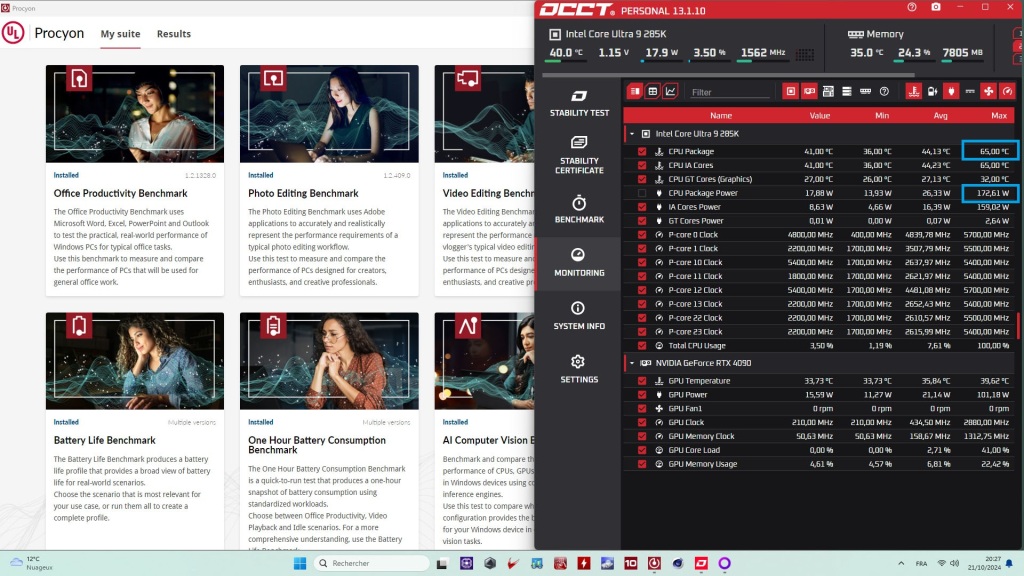Check CPU Package Power sensor checkbox
Screen dimensions: 1024x576
coord(642,193)
